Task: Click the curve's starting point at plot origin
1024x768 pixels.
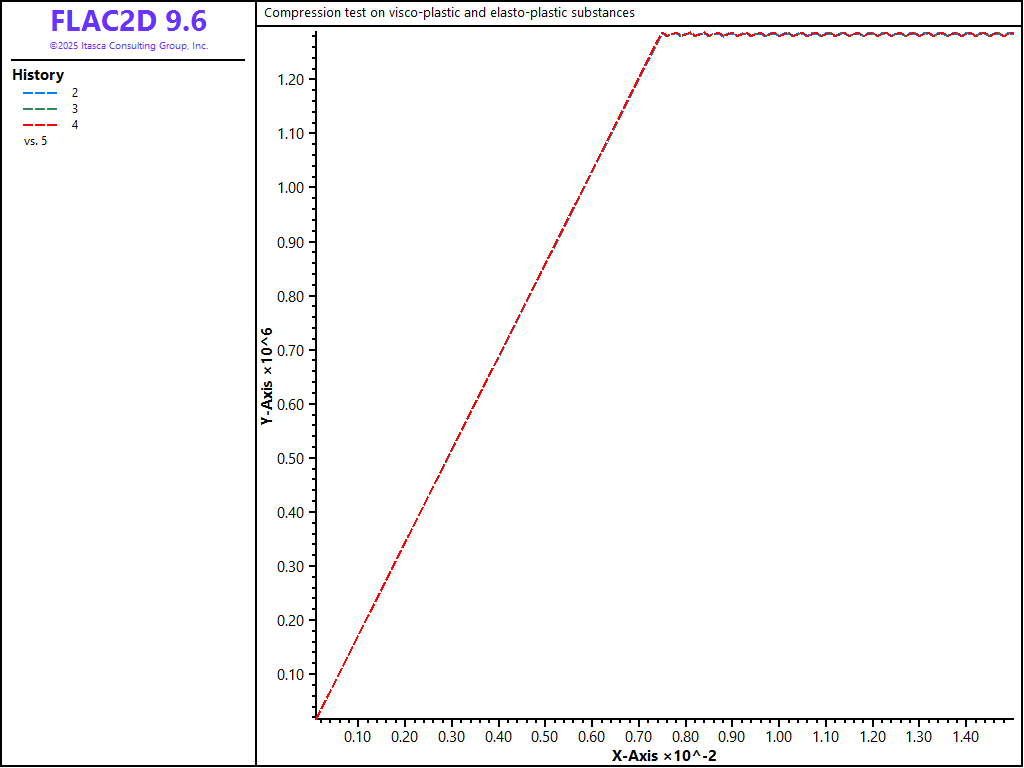Action: pyautogui.click(x=316, y=717)
